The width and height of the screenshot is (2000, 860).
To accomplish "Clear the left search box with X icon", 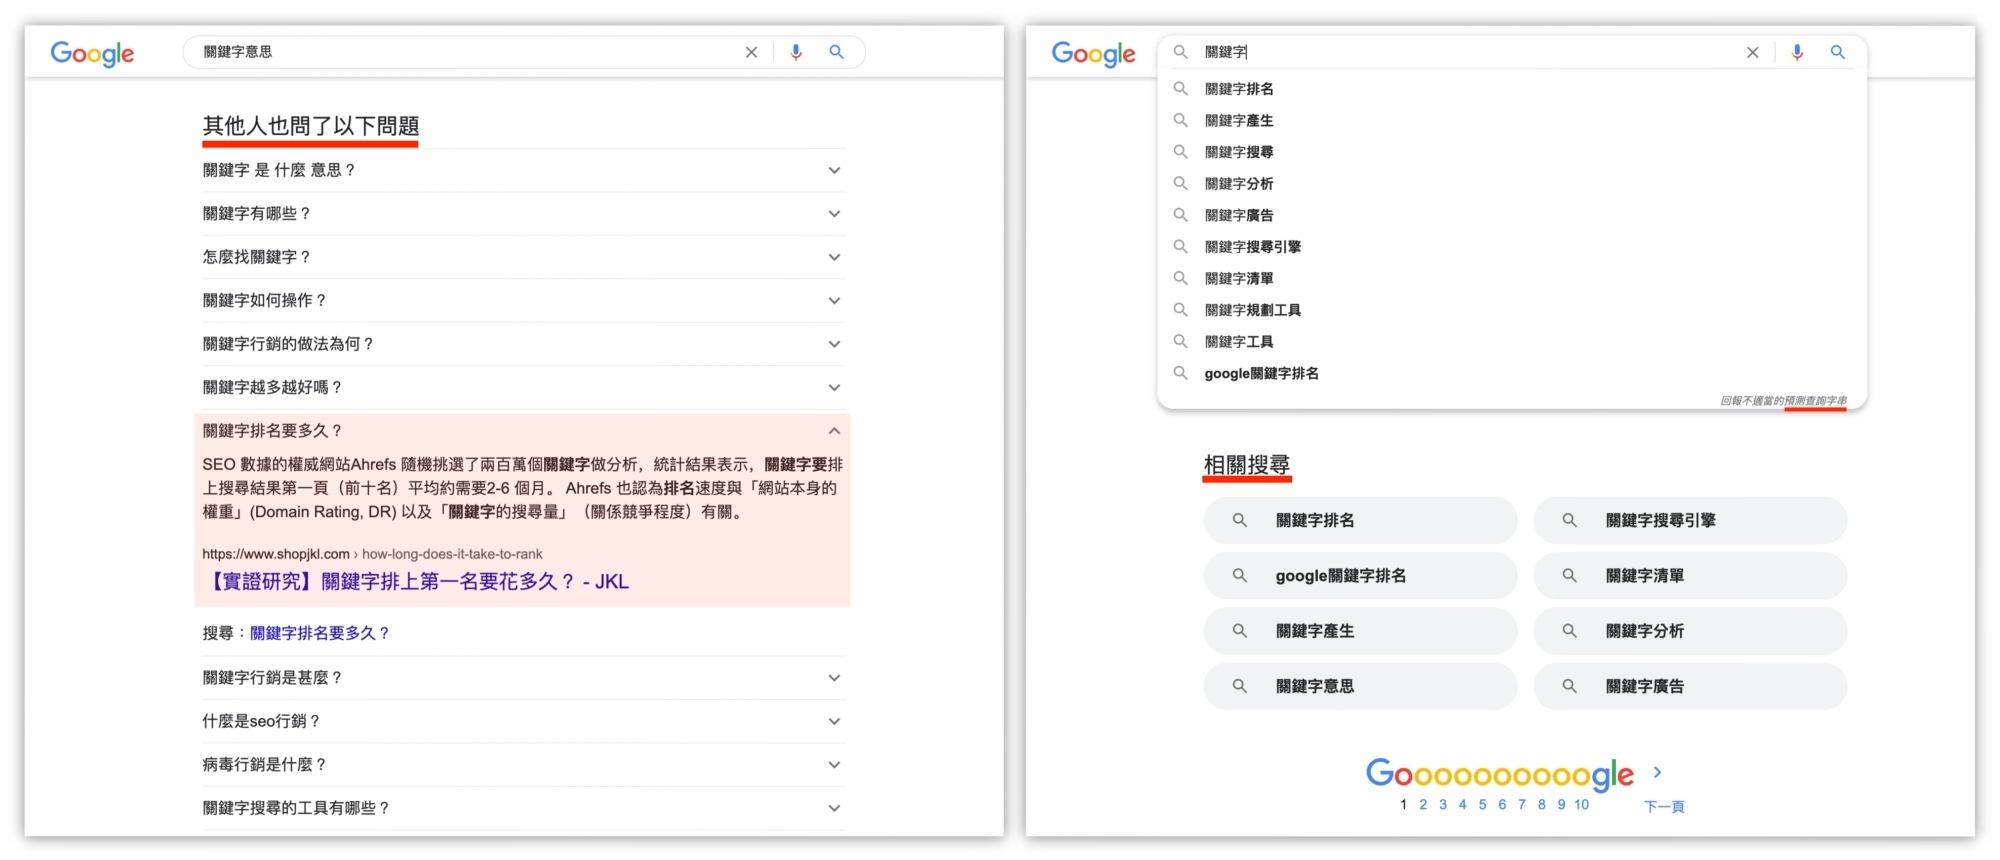I will [751, 52].
